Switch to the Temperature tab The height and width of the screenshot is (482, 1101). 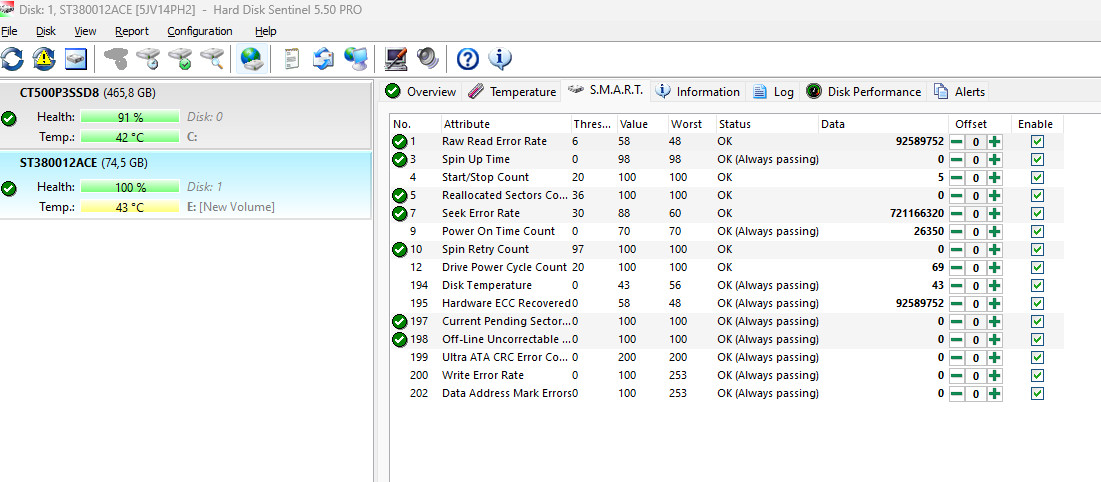point(512,92)
